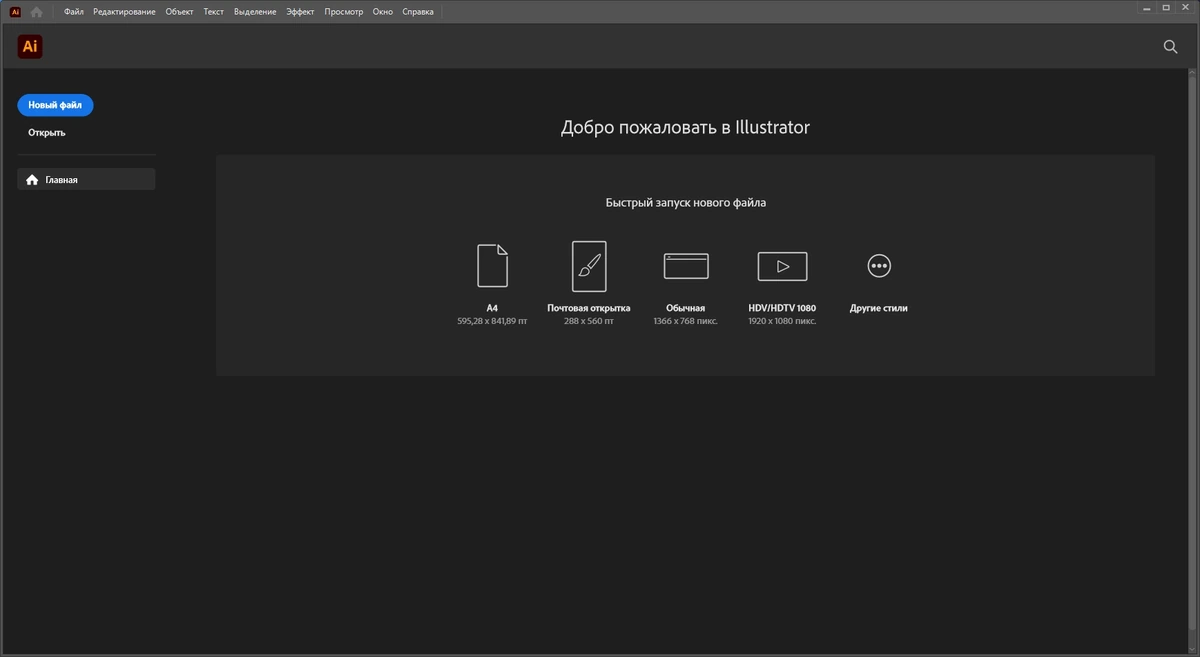Click the Открыть button
This screenshot has width=1200, height=657.
coord(47,133)
